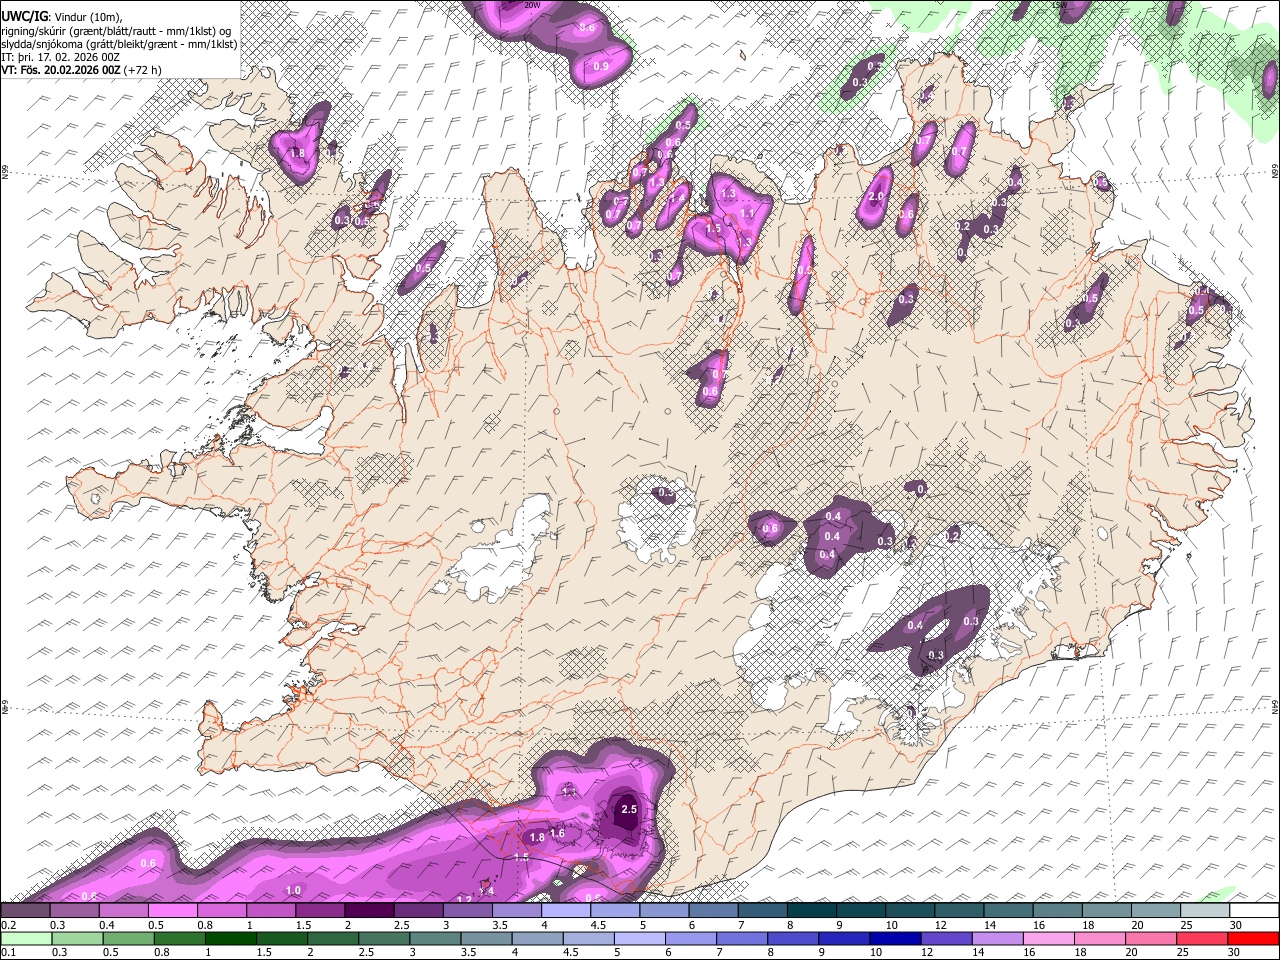The height and width of the screenshot is (960, 1280).
Task: Select the 'rigning/skúrir' legend description line
Action: pos(116,32)
